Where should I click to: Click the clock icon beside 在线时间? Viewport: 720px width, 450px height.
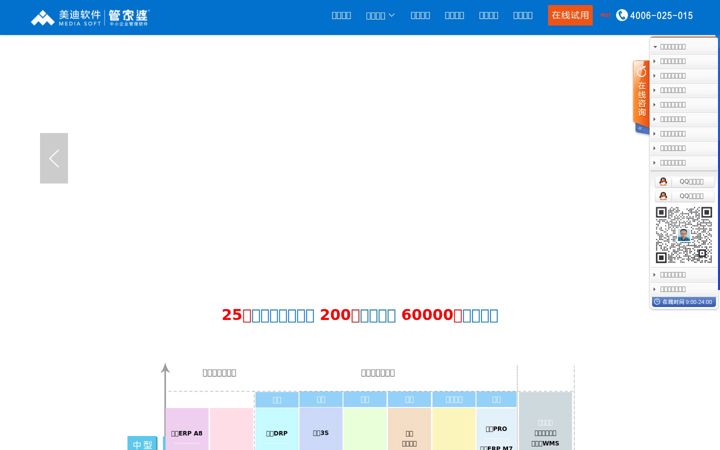tap(657, 302)
